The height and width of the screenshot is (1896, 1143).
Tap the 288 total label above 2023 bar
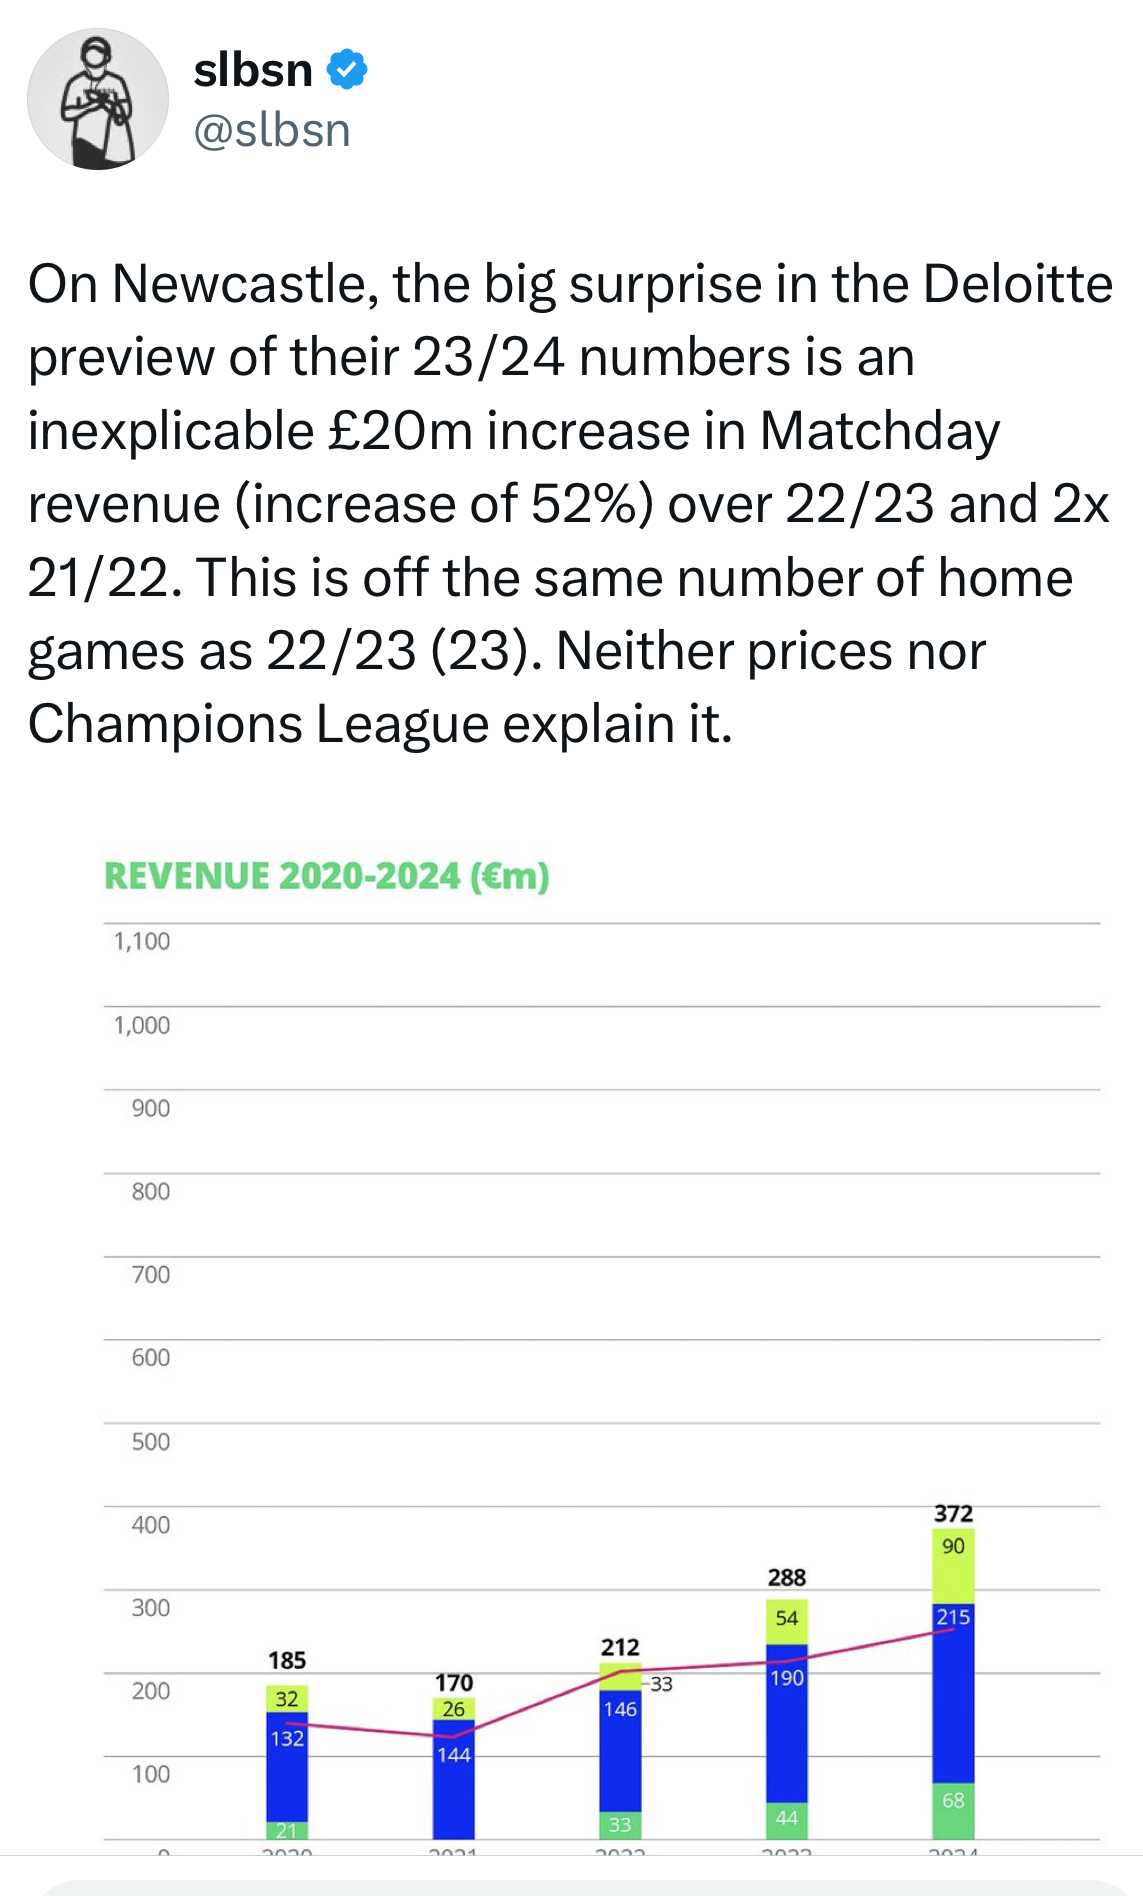(787, 1578)
